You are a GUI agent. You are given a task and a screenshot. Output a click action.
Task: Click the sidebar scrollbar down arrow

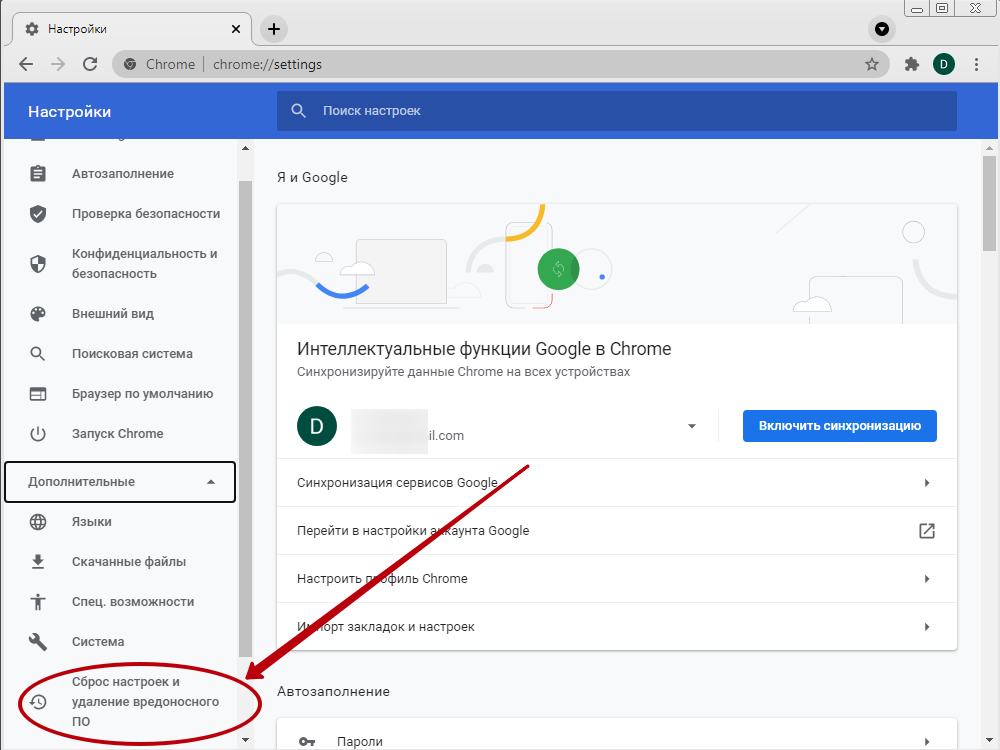246,740
